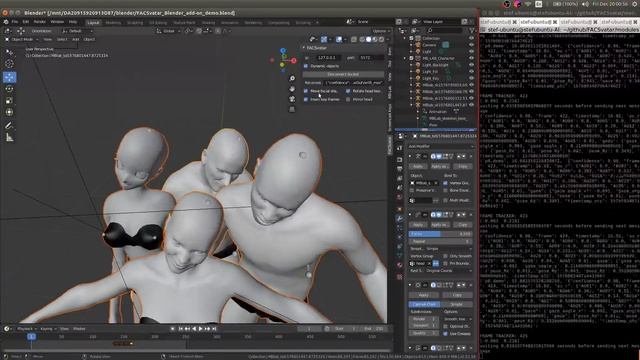The image size is (640, 360).
Task: Click the Disconnect Socket button in FACSvatar
Action: 343,74
